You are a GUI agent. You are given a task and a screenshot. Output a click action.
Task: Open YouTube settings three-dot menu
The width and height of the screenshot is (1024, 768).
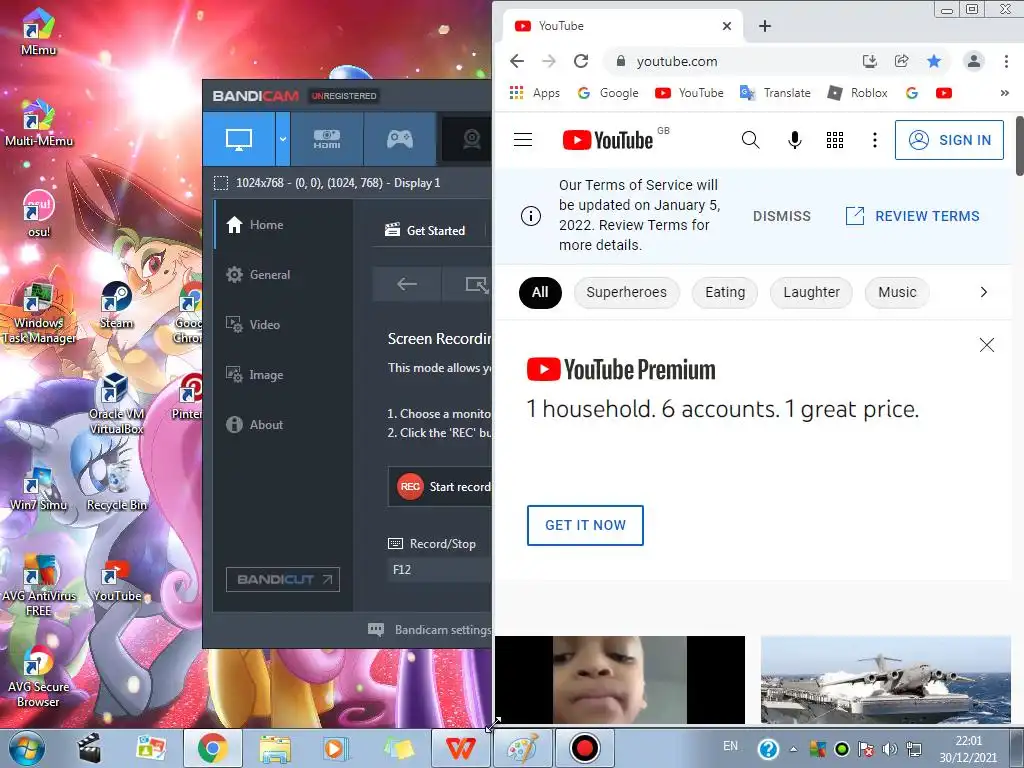pyautogui.click(x=874, y=140)
